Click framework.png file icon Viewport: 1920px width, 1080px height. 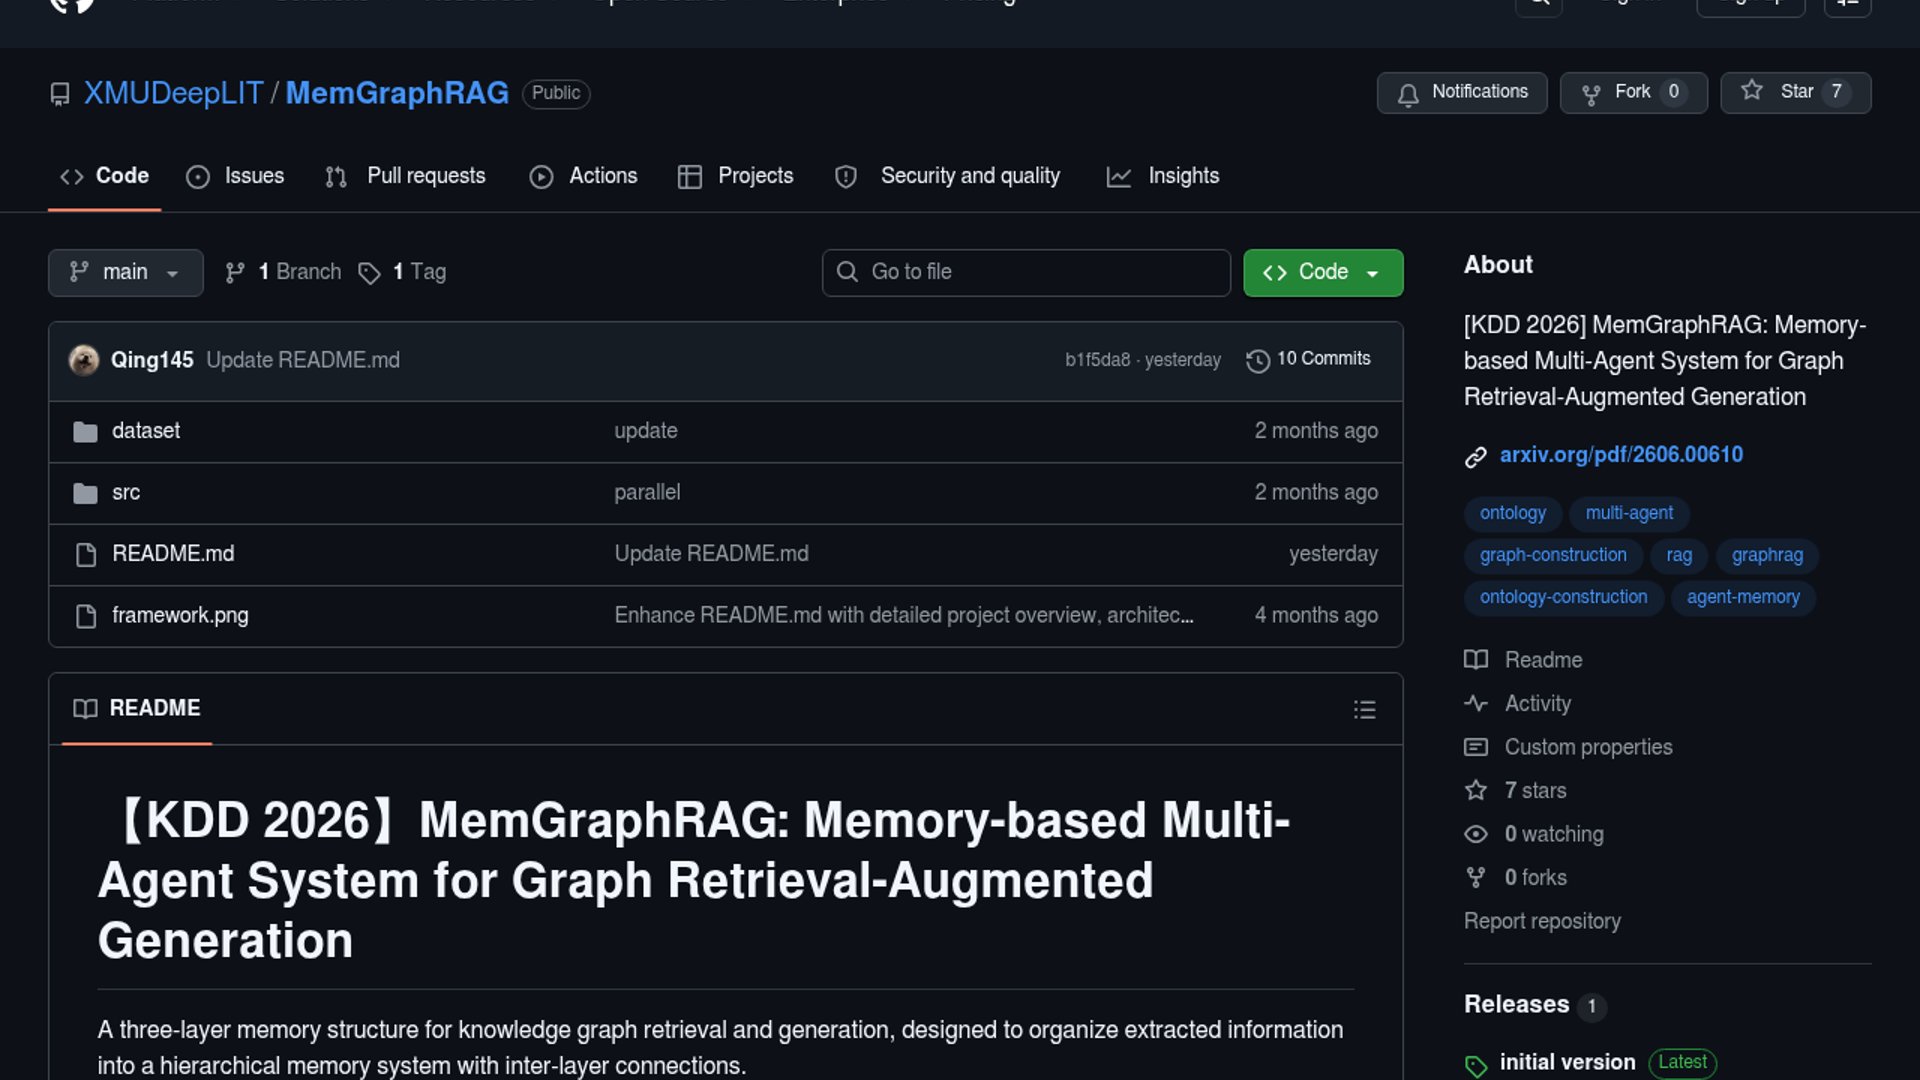[x=86, y=616]
